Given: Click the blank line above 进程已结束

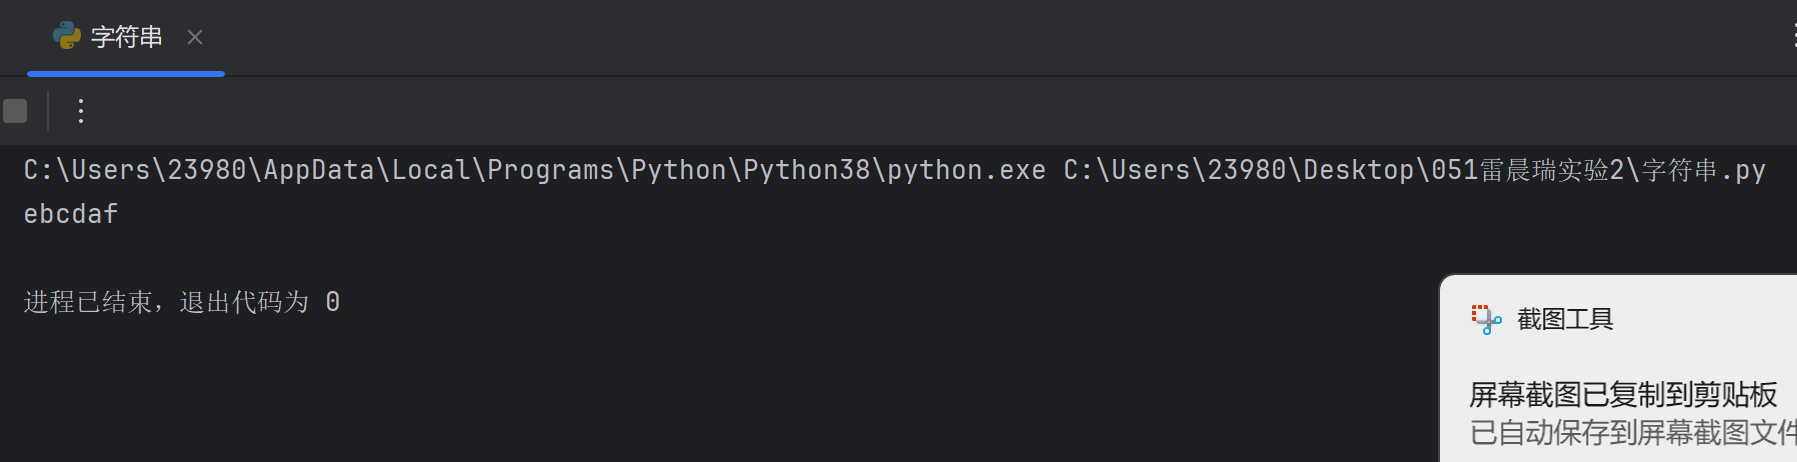Looking at the screenshot, I should coord(400,258).
